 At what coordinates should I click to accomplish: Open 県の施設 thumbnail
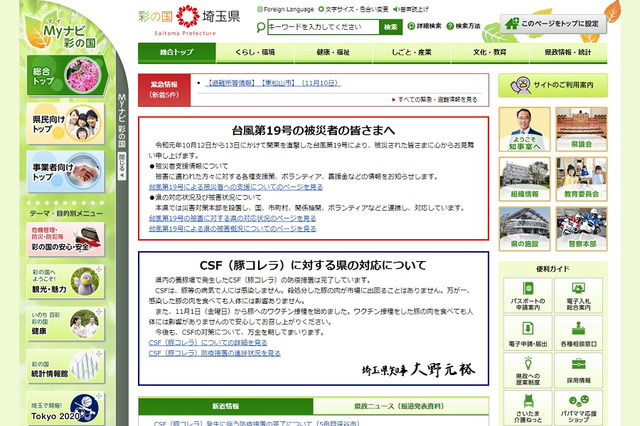coord(524,229)
